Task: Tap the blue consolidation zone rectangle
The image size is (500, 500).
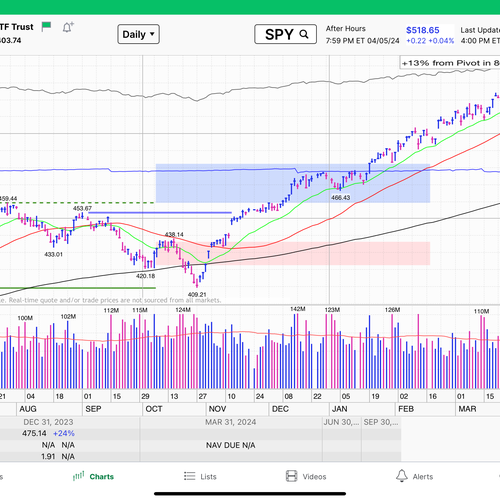Action: click(x=293, y=183)
